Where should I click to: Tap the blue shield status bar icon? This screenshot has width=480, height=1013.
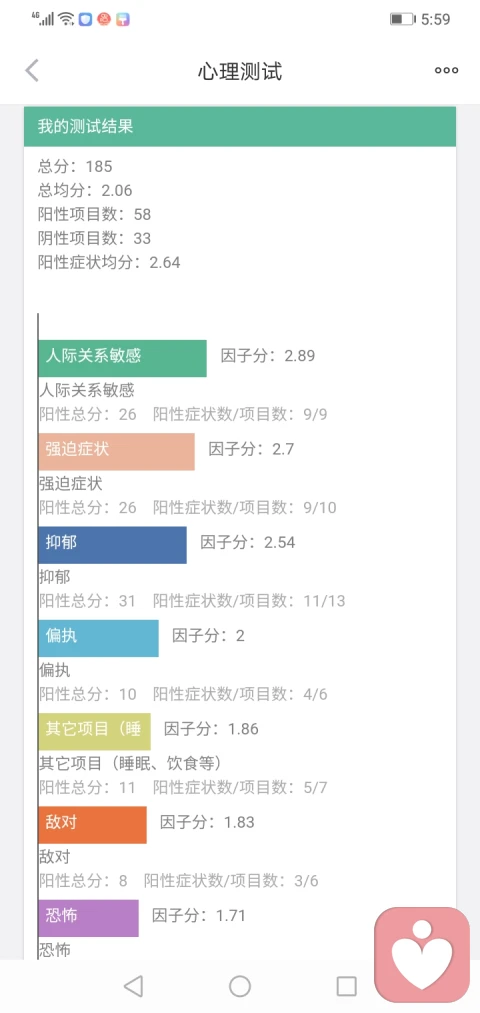85,19
